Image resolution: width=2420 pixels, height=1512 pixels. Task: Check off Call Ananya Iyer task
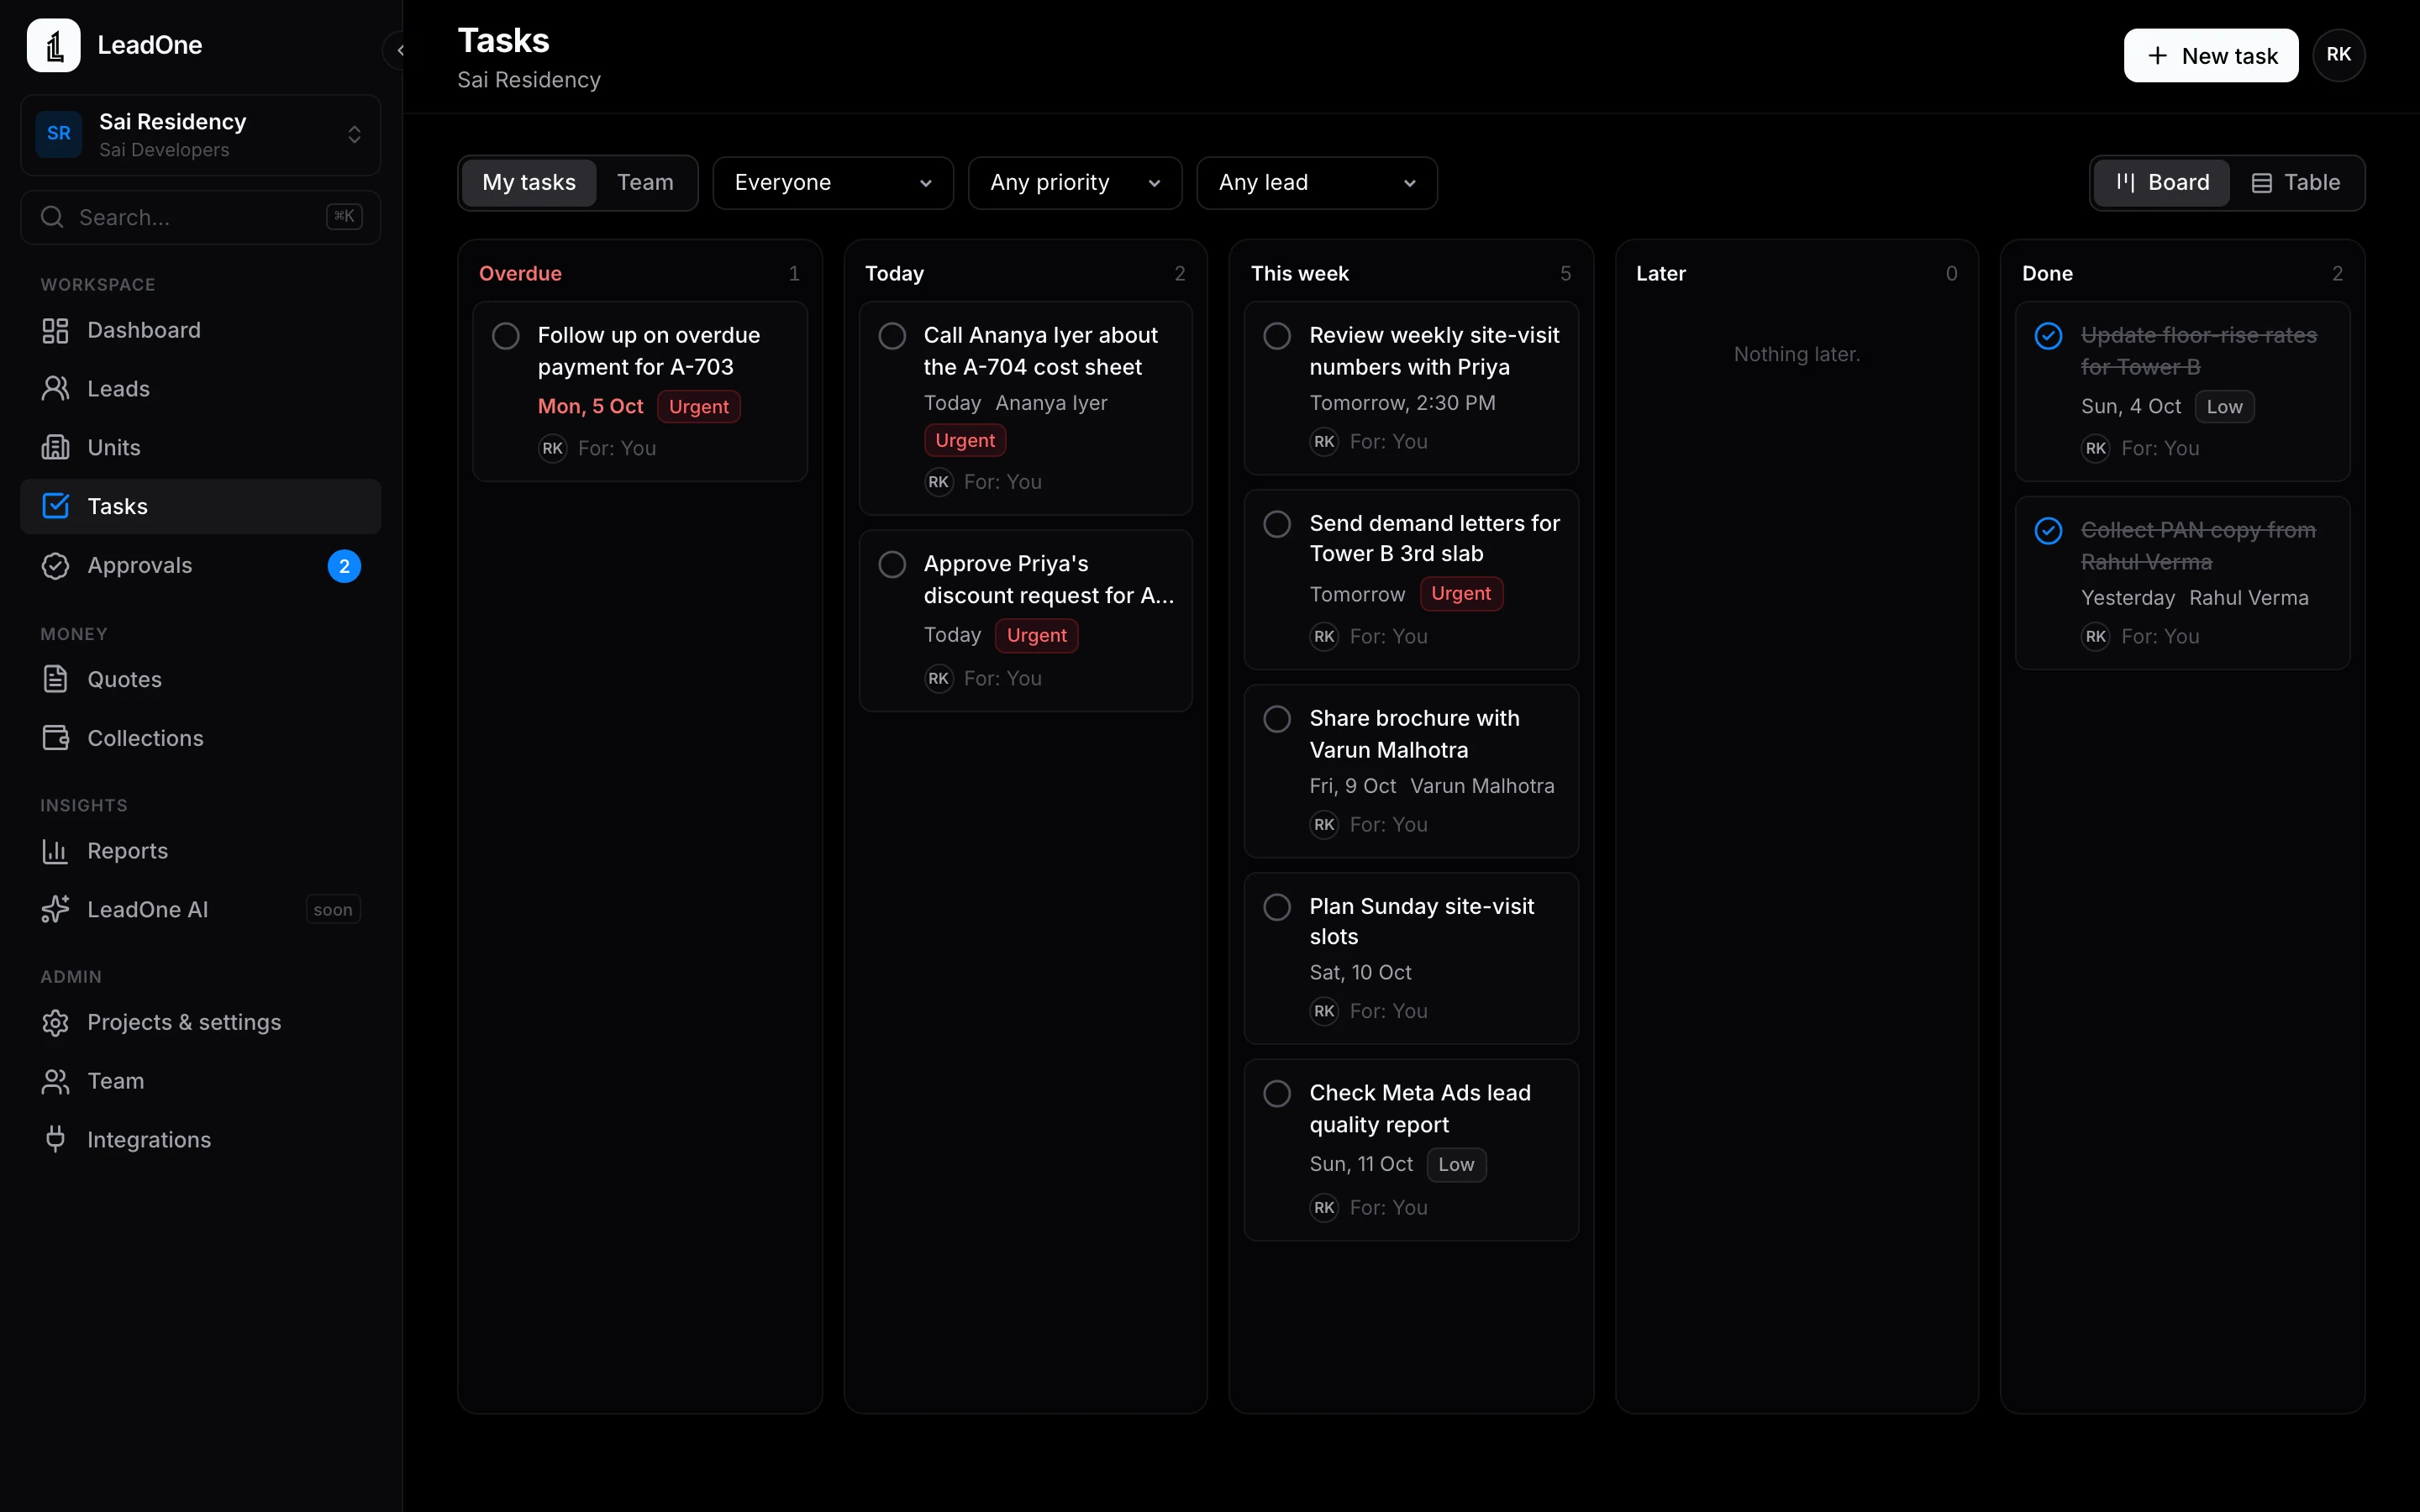click(x=892, y=336)
